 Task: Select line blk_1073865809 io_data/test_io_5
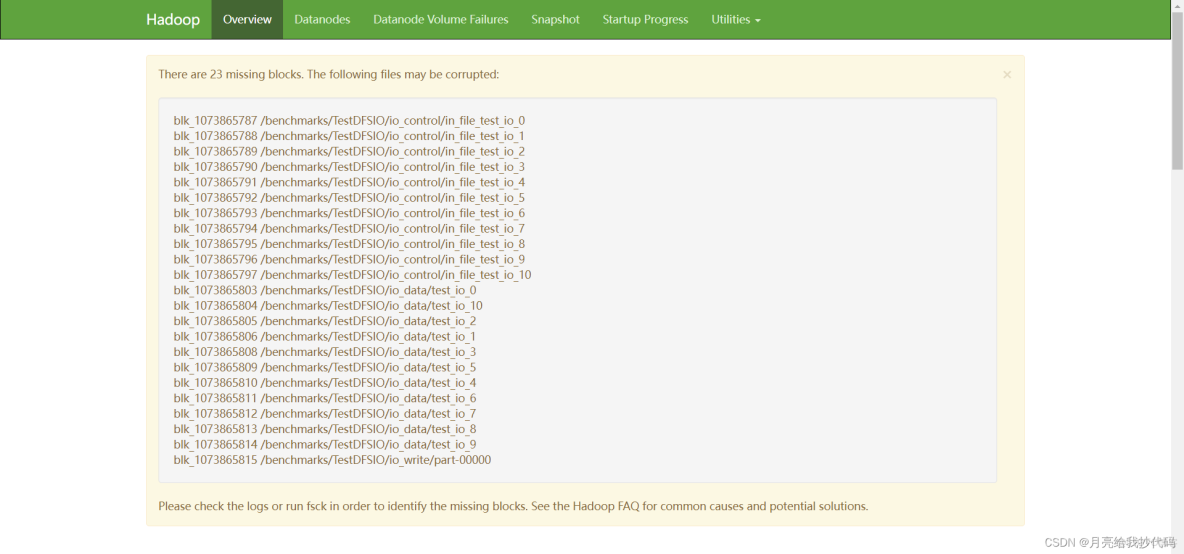click(x=325, y=368)
